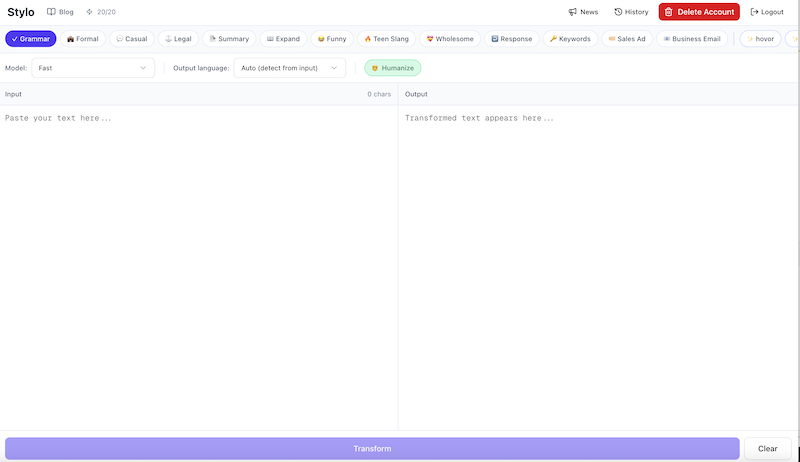This screenshot has height=462, width=800.
Task: Choose the Business Email style chip
Action: pos(692,39)
